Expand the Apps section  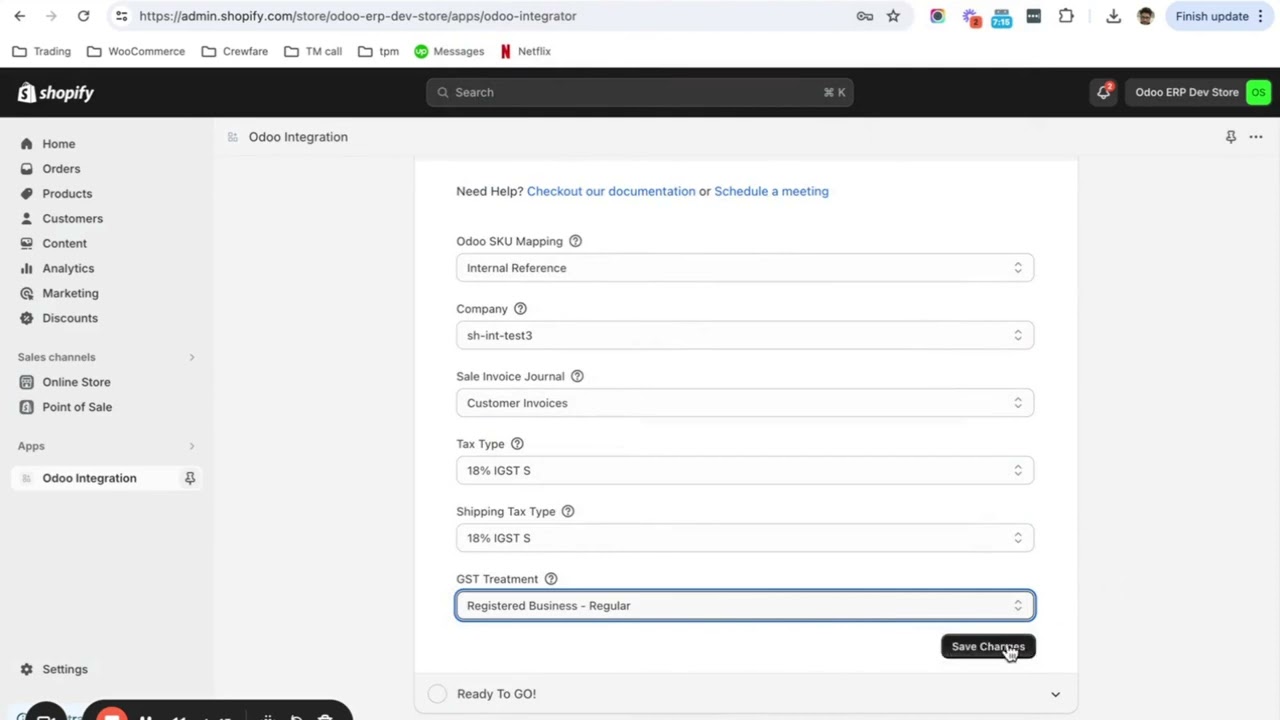tap(191, 446)
